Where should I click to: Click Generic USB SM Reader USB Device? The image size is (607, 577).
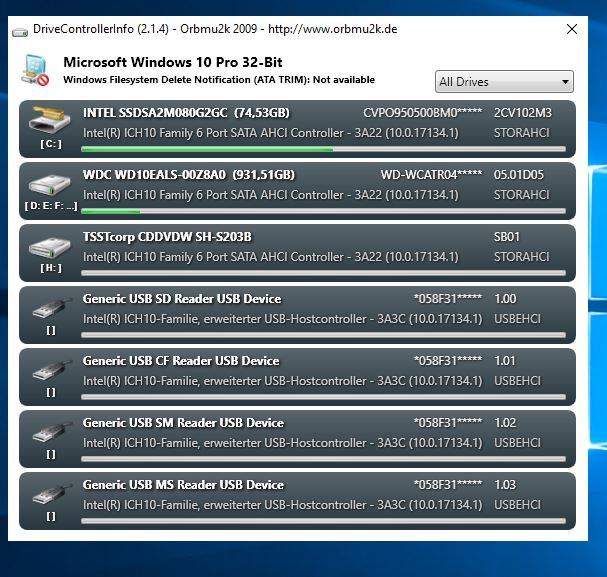183,423
